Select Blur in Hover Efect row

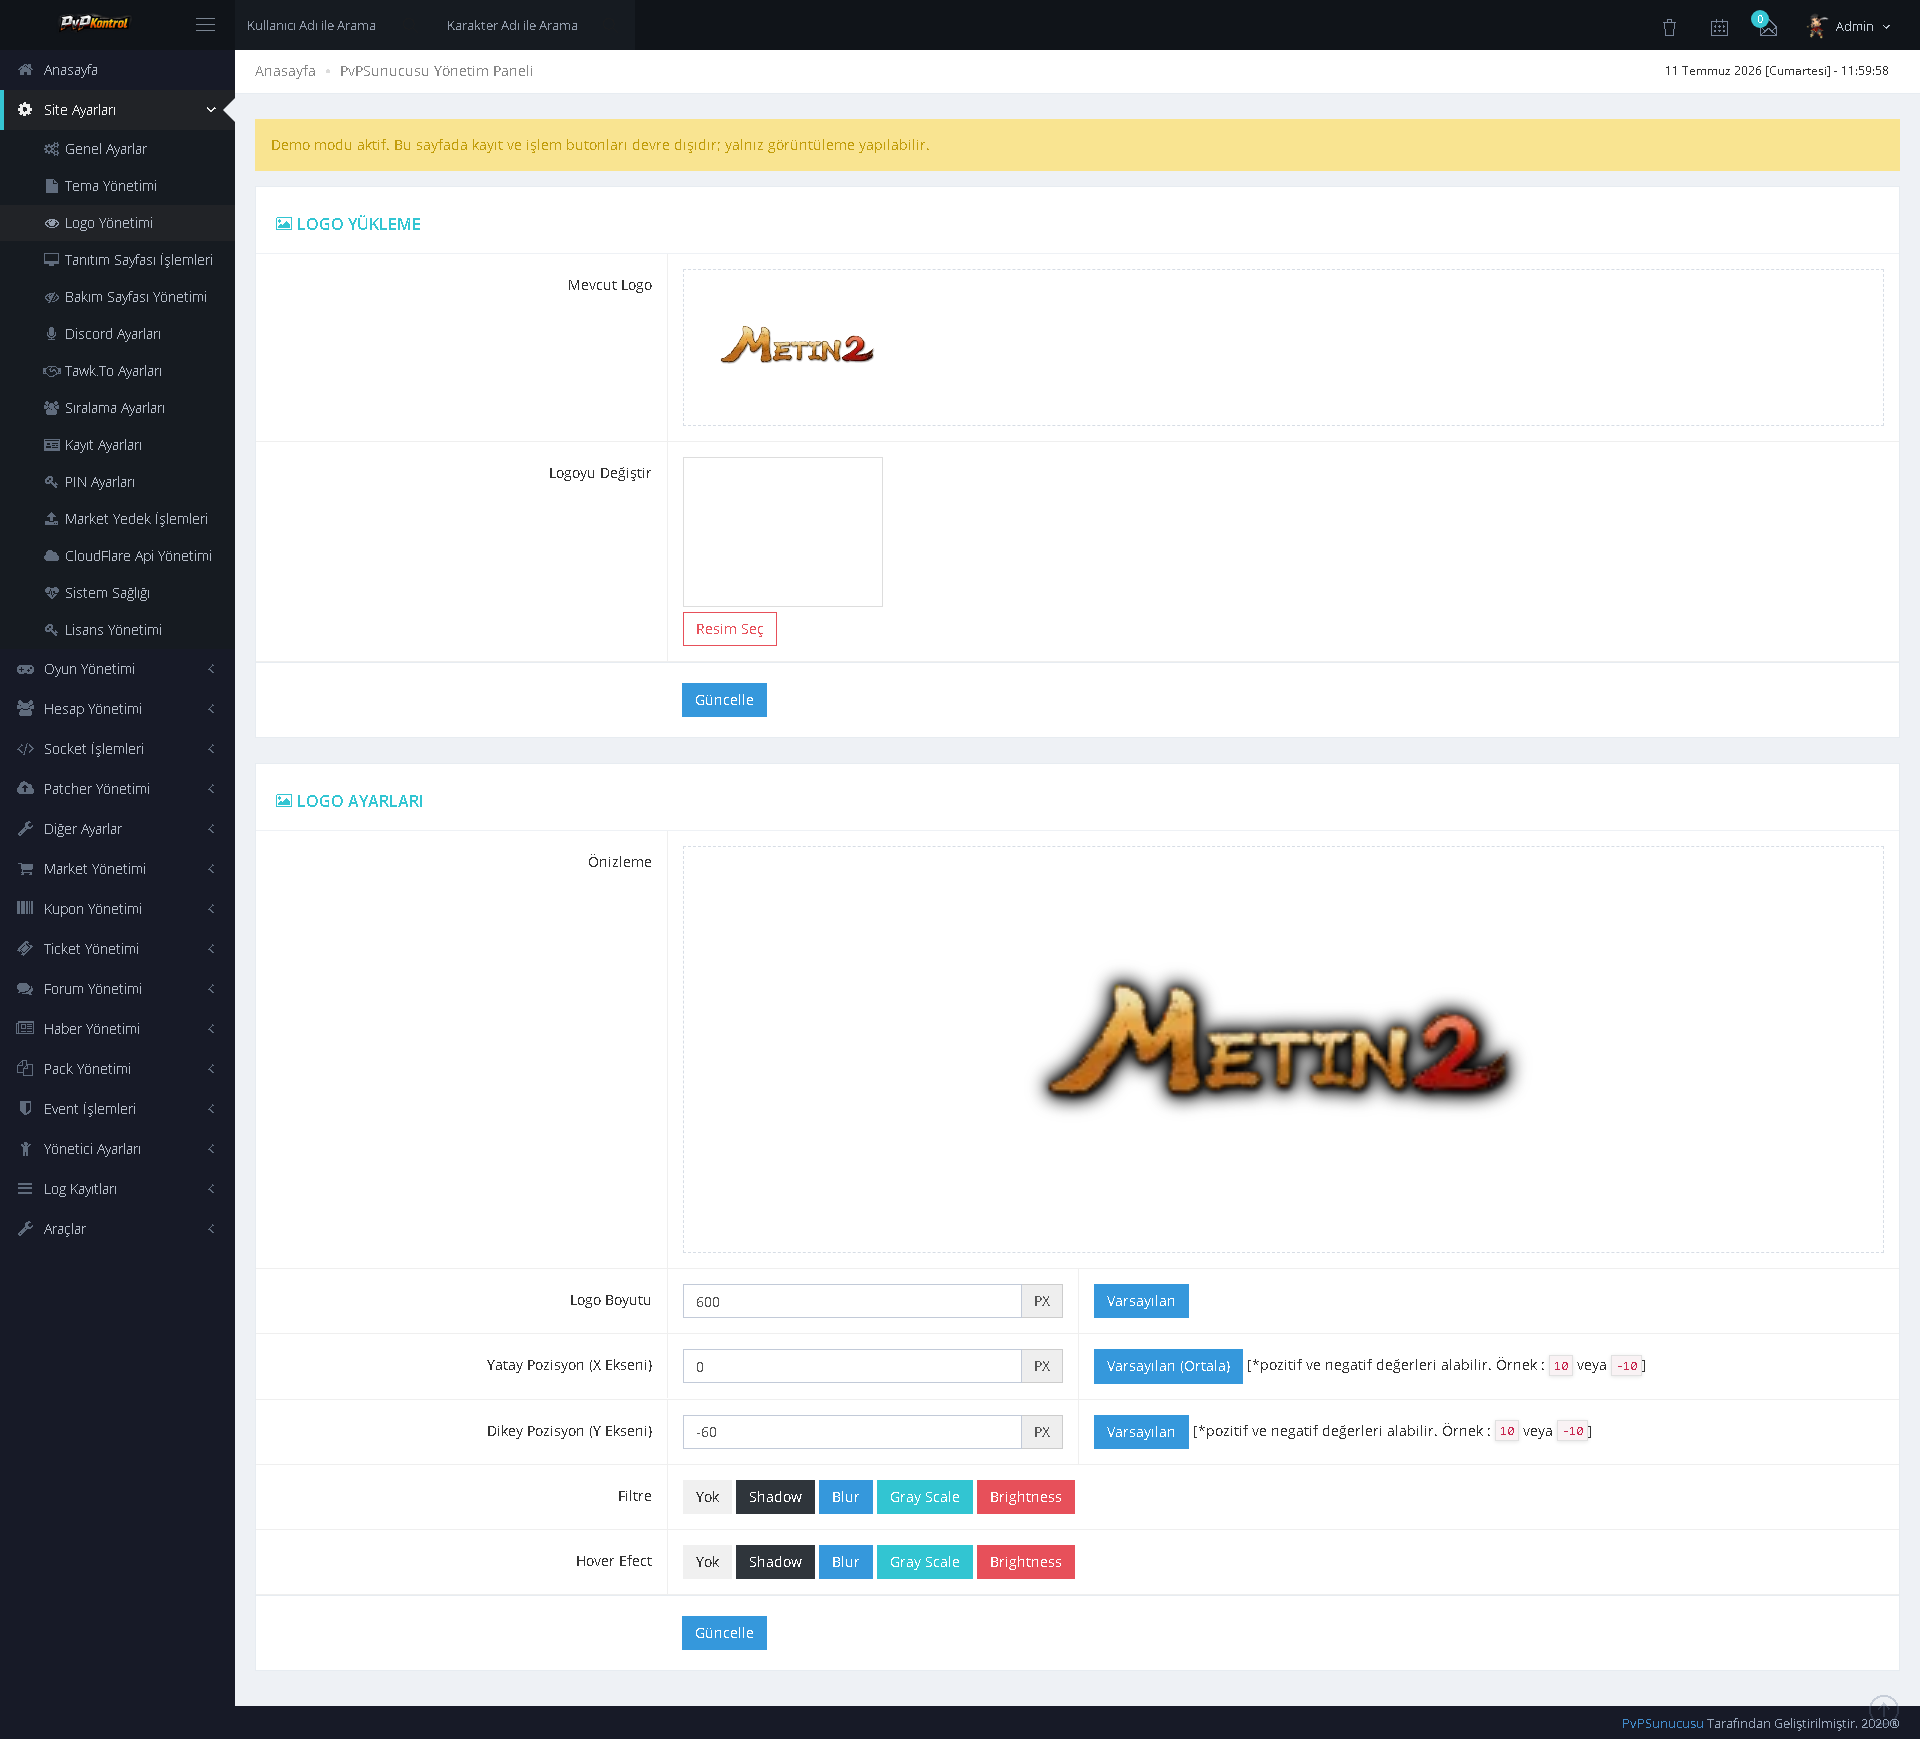point(845,1562)
